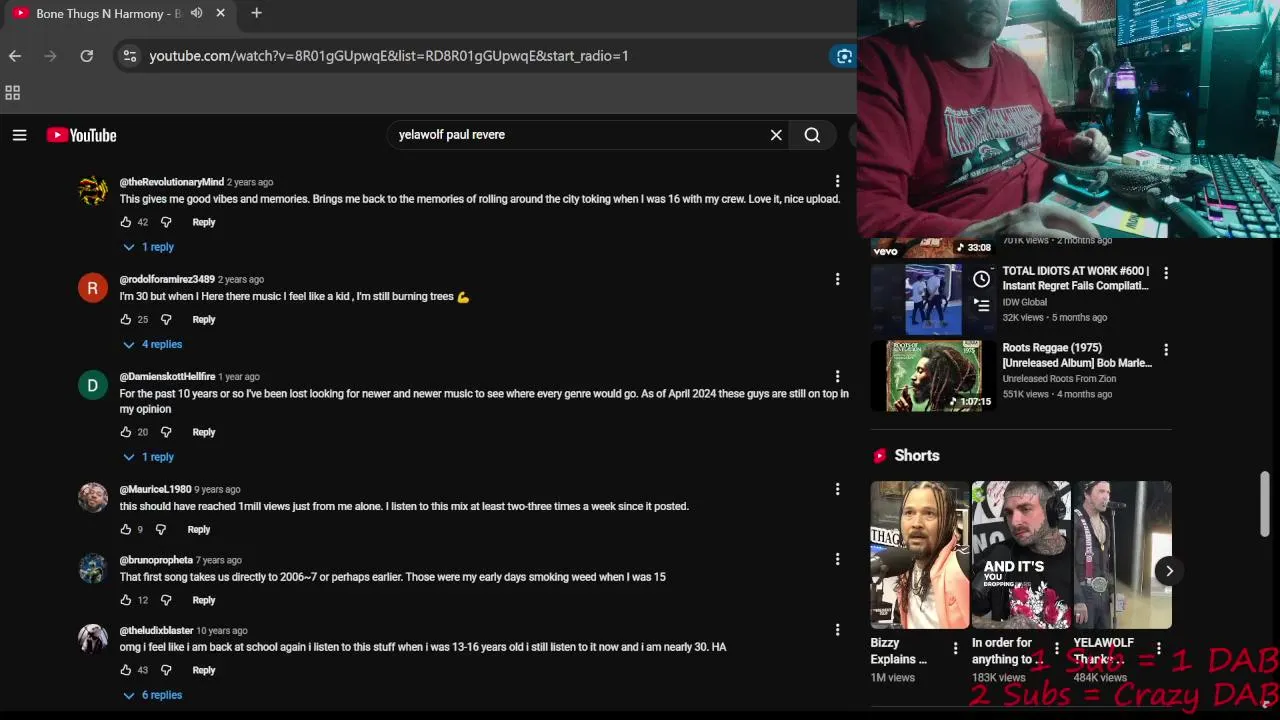
Task: Like MauriceL1980's comment
Action: tap(125, 529)
